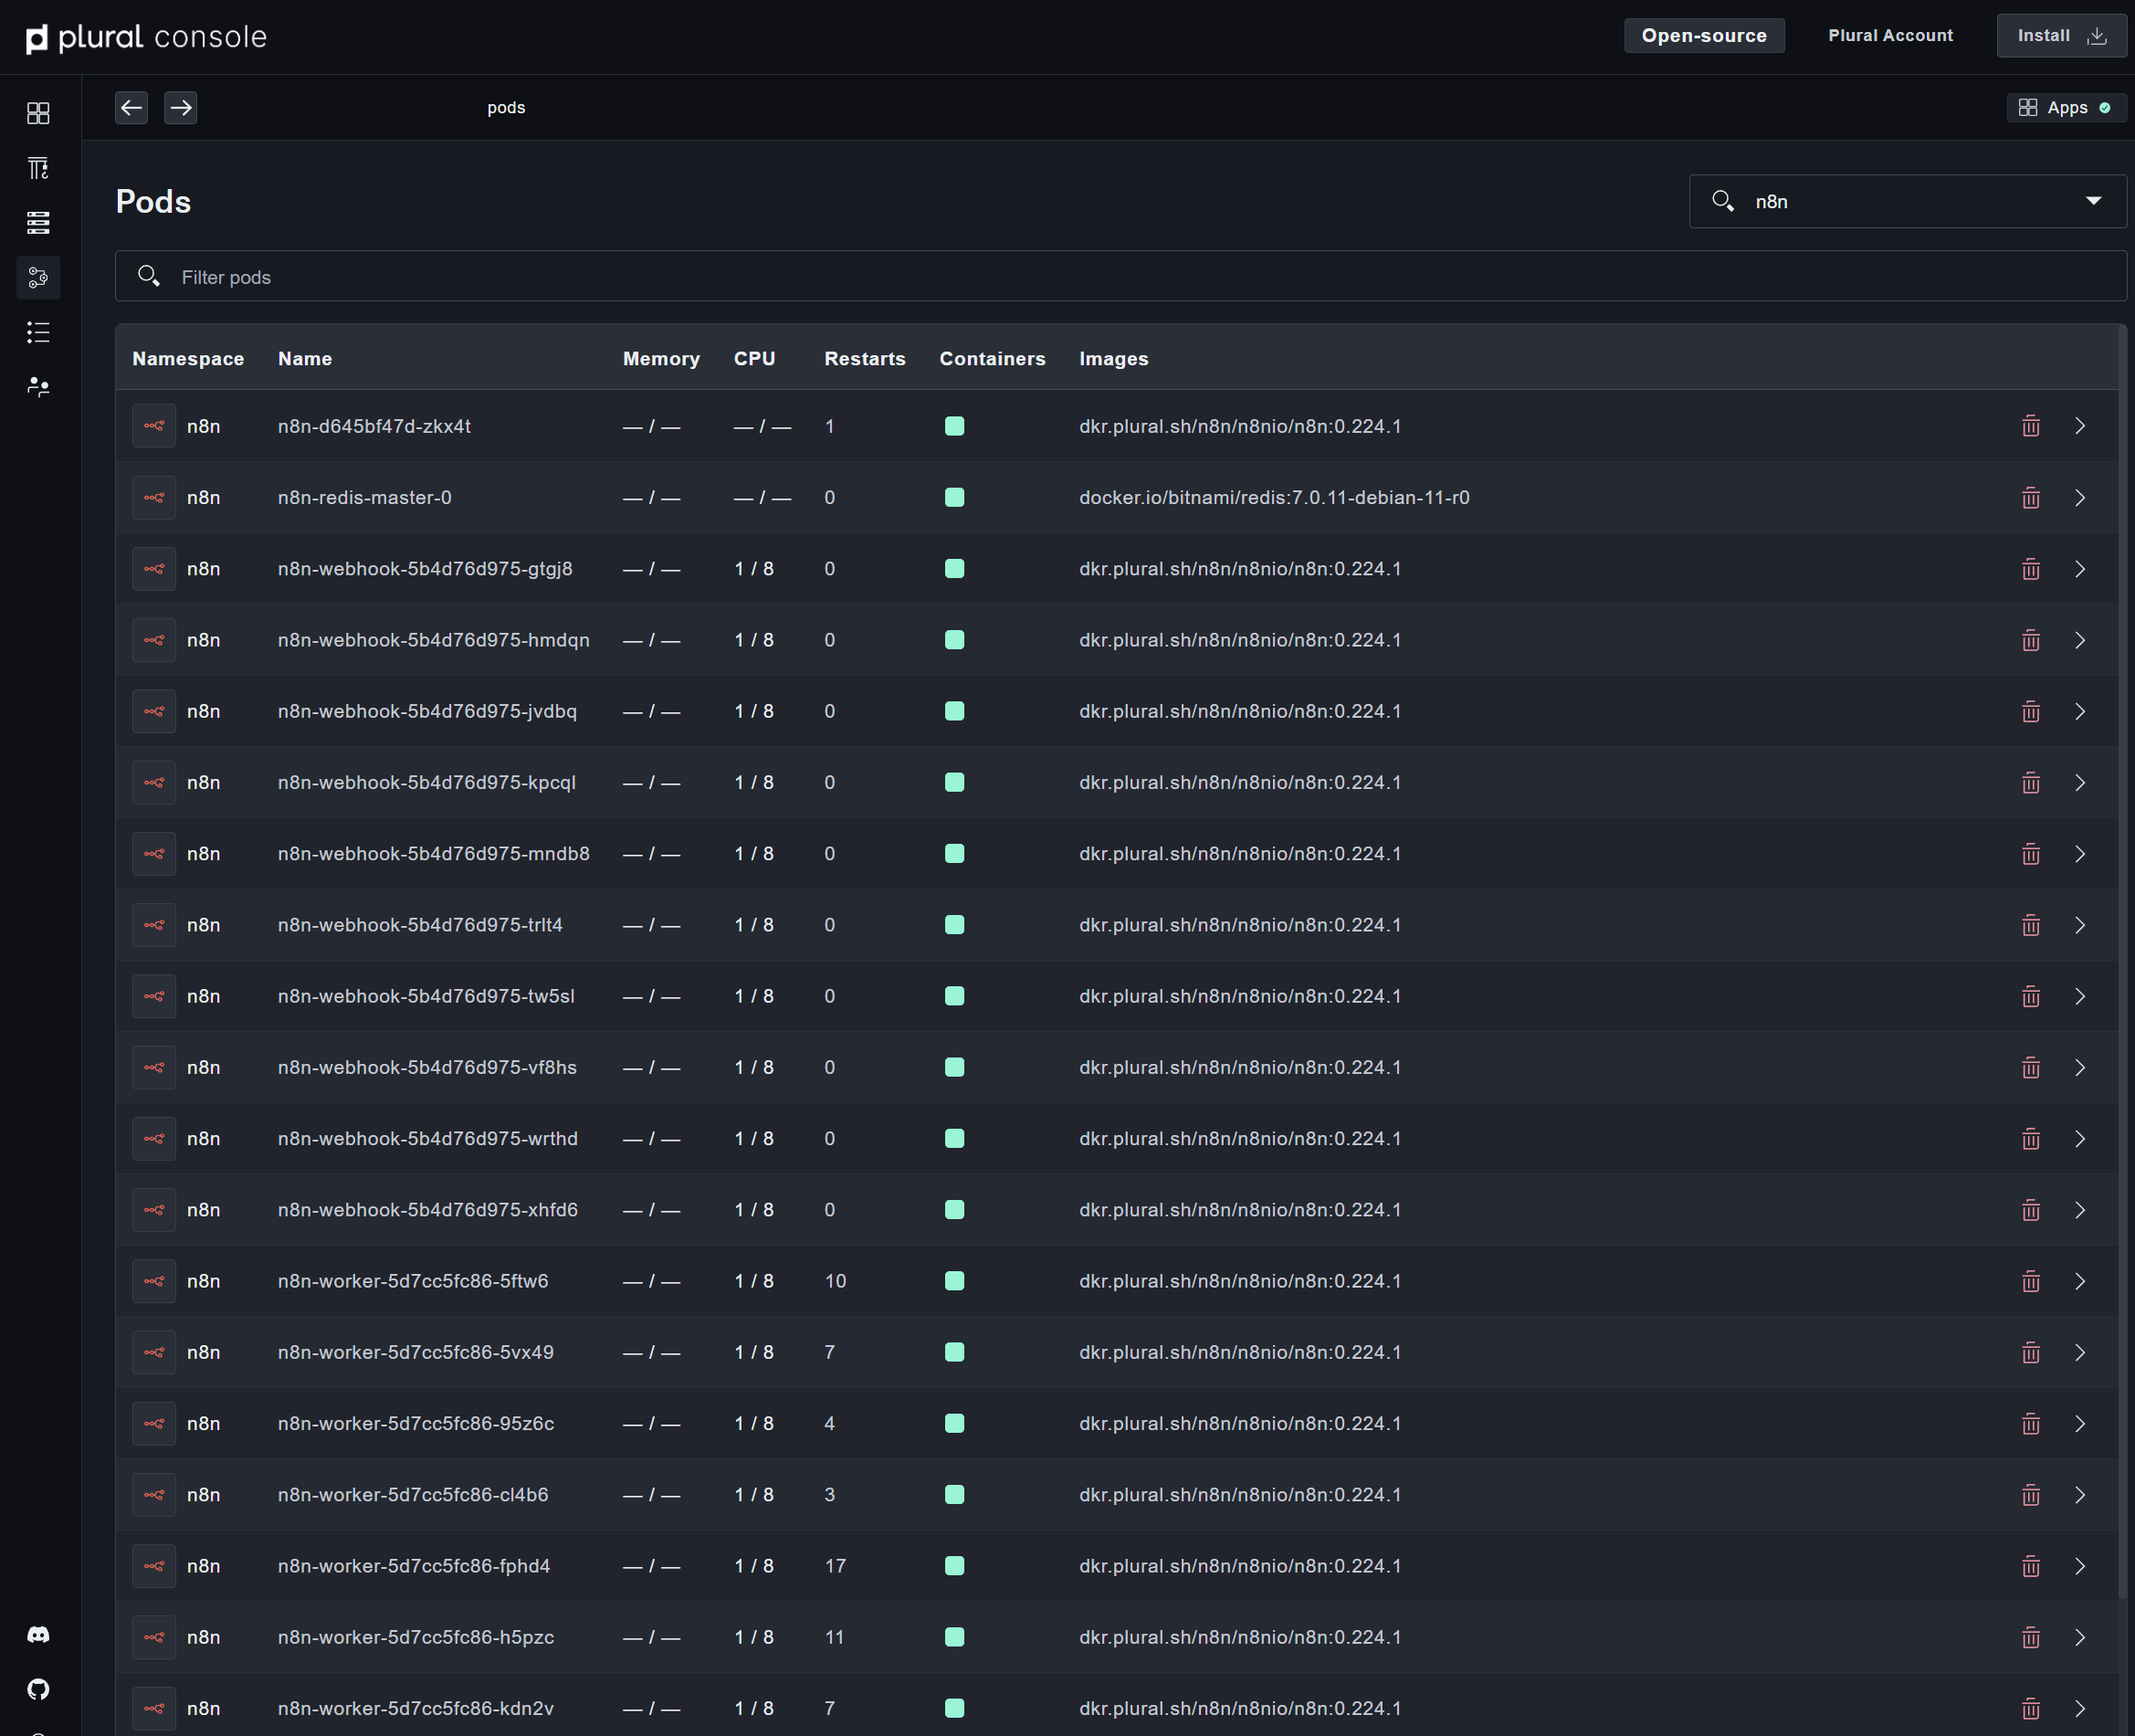
Task: Click the Plural Account tab
Action: tap(1889, 35)
